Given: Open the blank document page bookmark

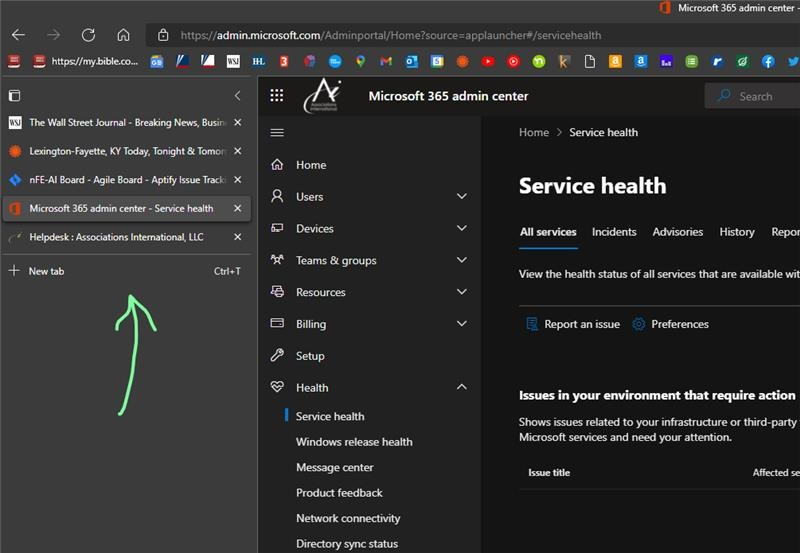Looking at the screenshot, I should (590, 62).
